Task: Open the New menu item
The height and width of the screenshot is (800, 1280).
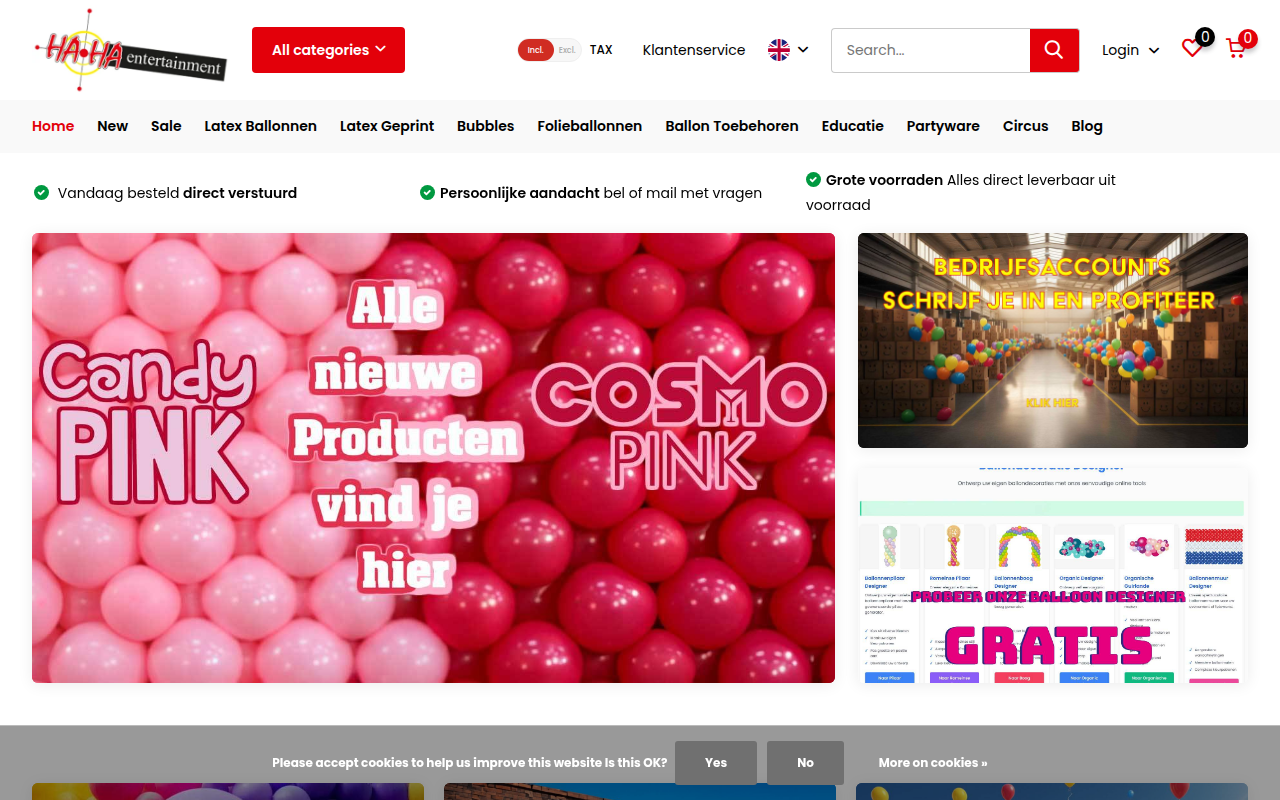Action: [x=112, y=126]
